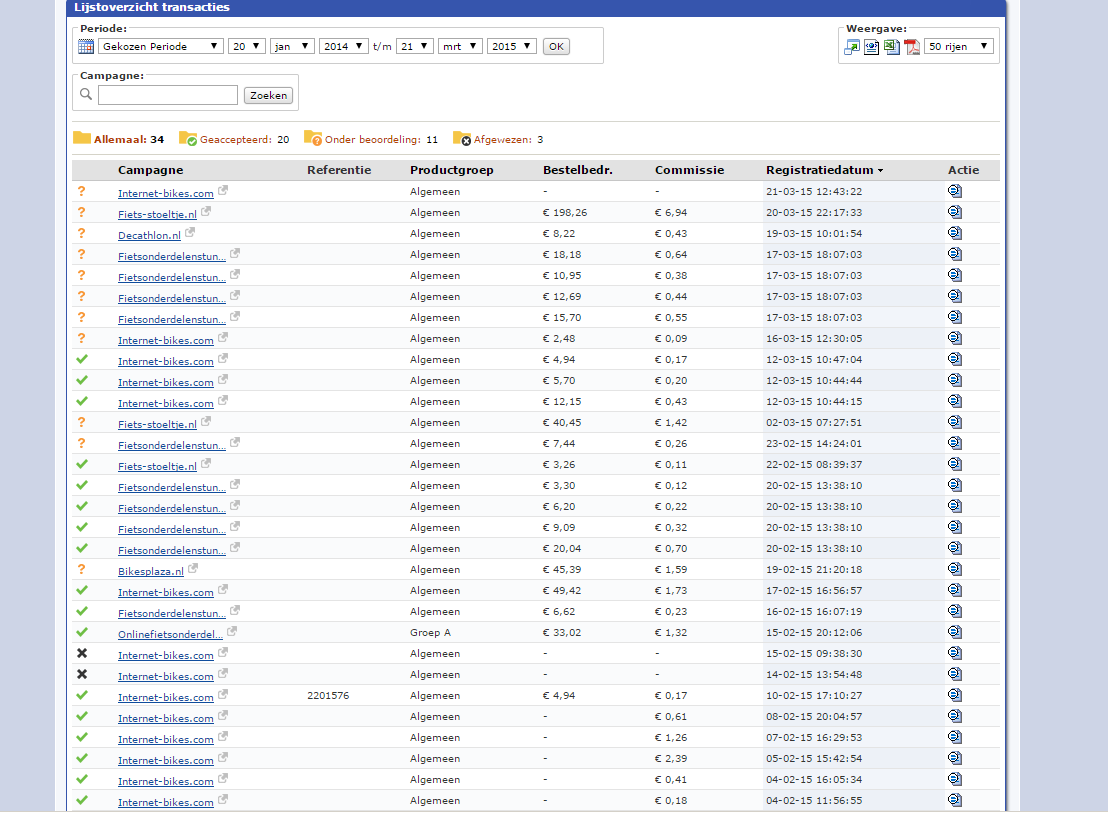Export the list as PDF

[x=912, y=47]
